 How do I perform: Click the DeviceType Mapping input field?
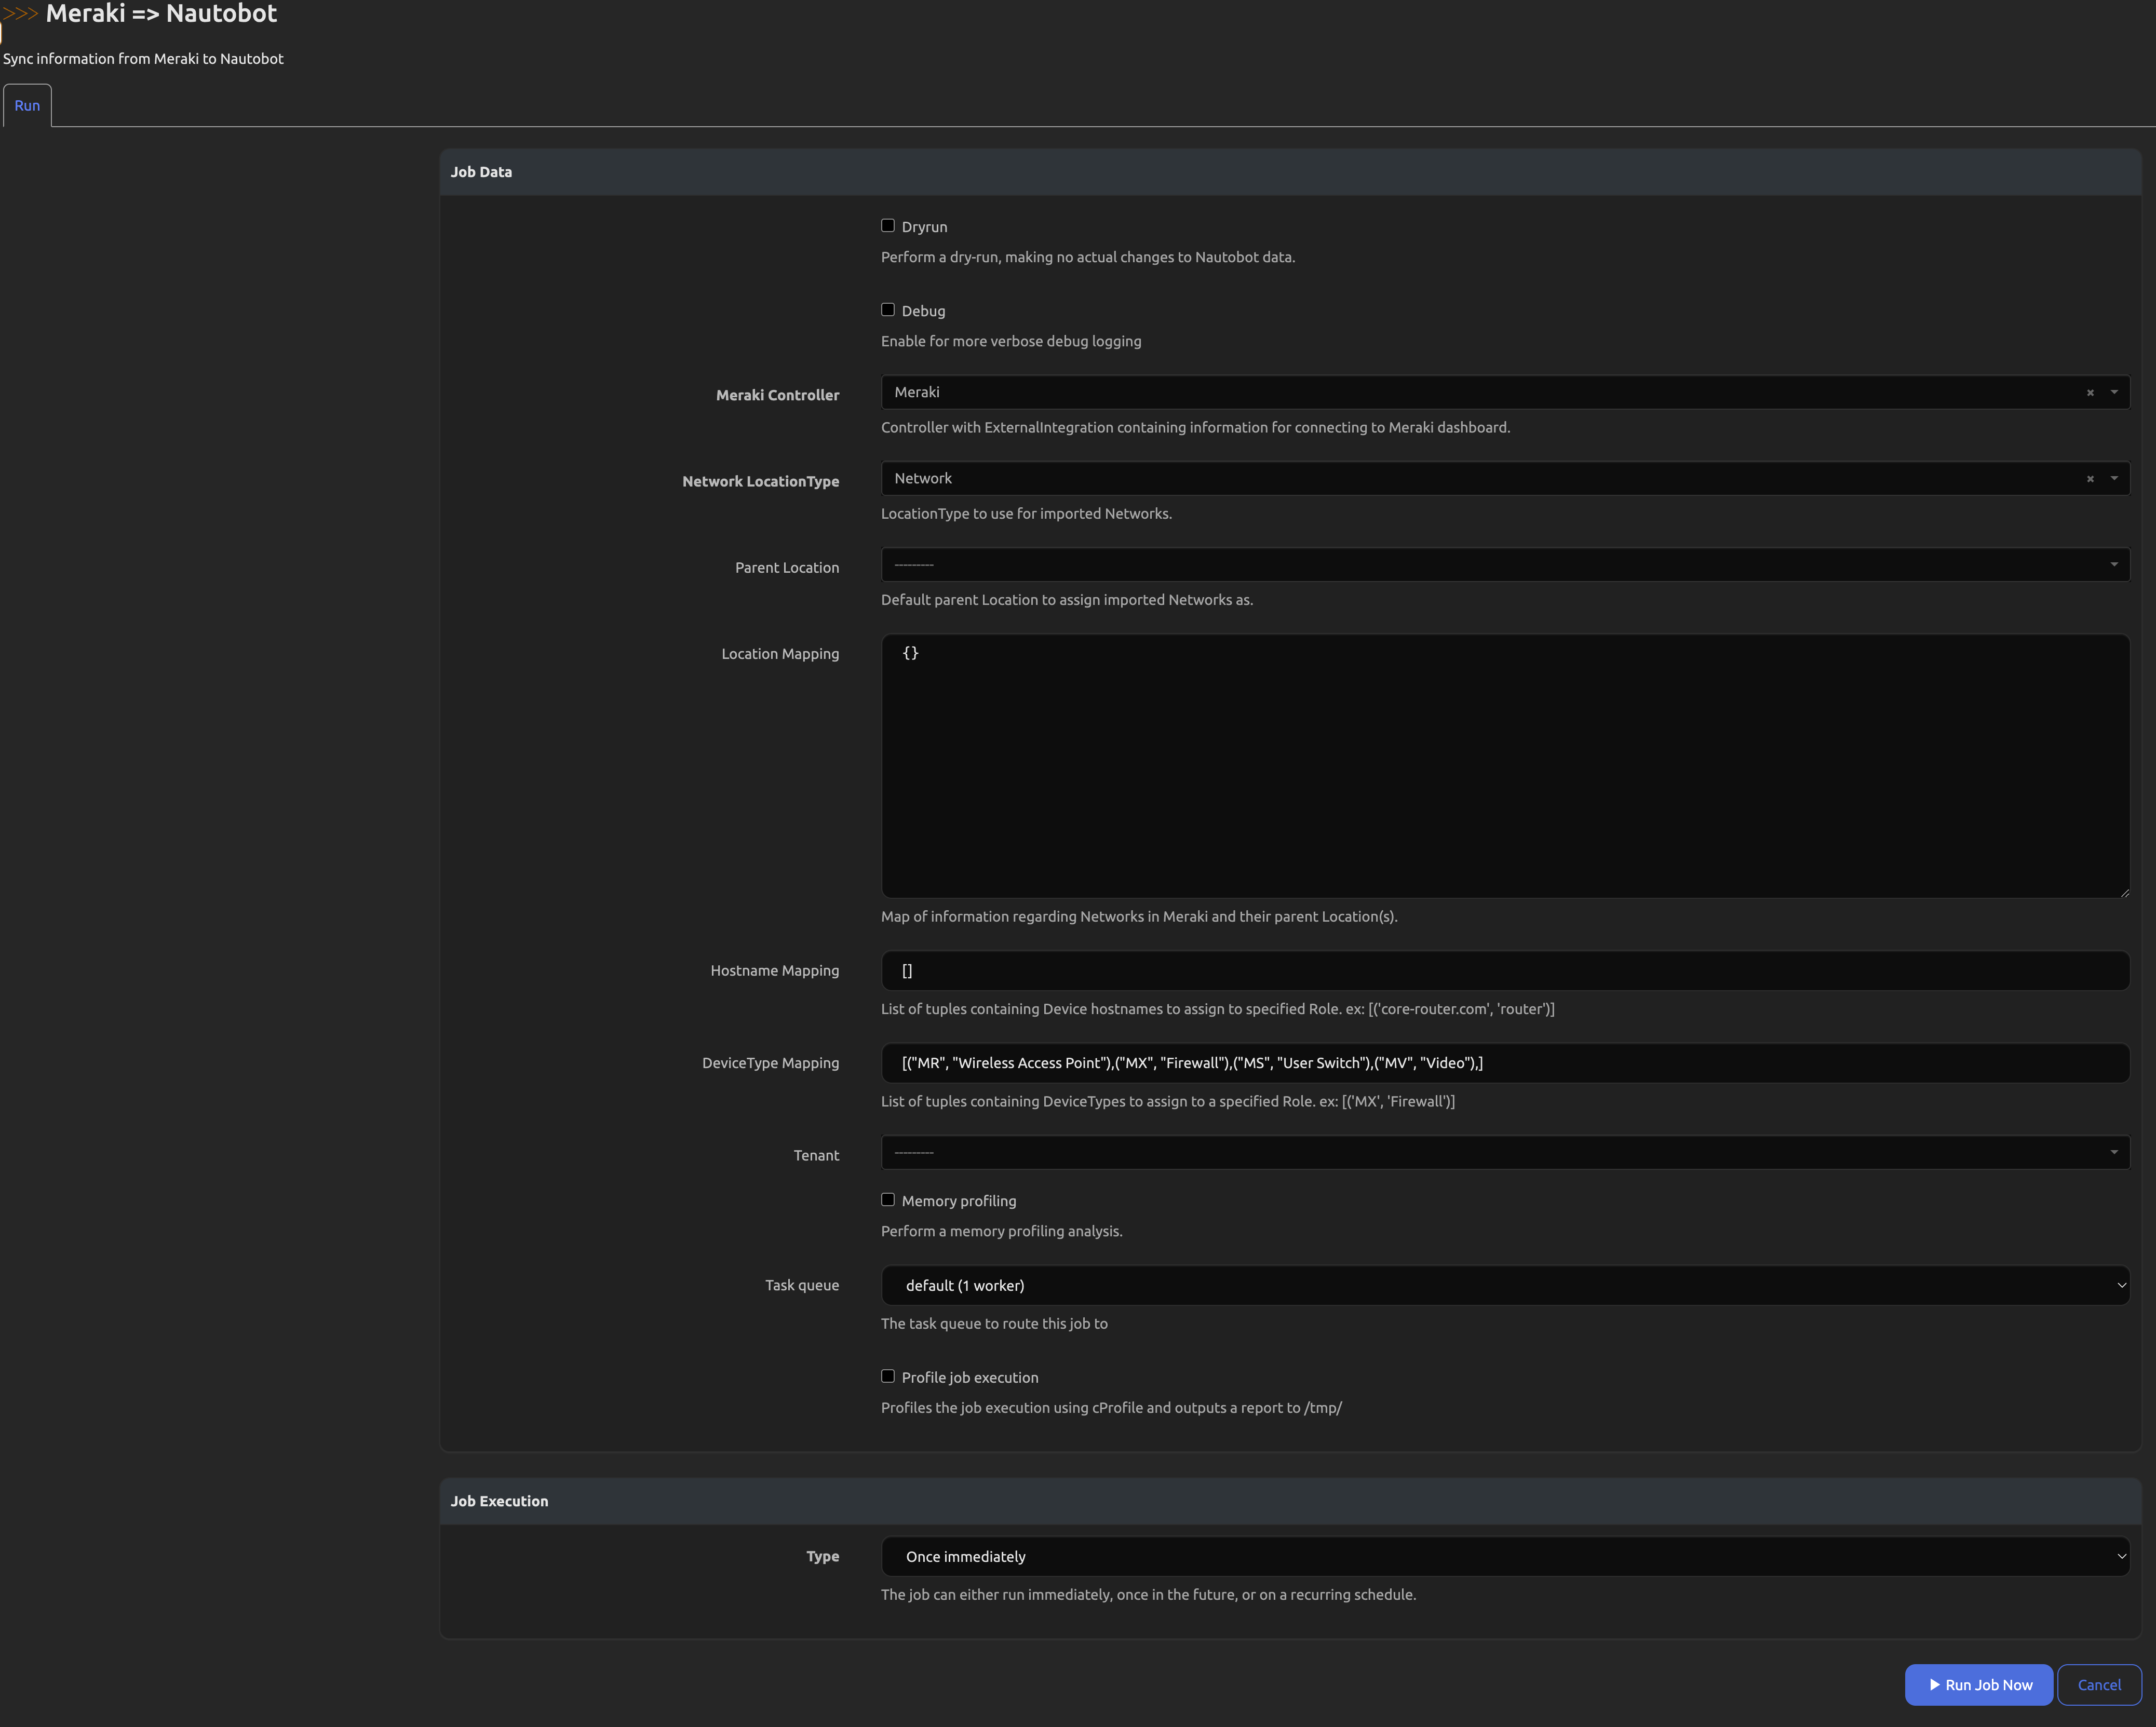(1504, 1063)
